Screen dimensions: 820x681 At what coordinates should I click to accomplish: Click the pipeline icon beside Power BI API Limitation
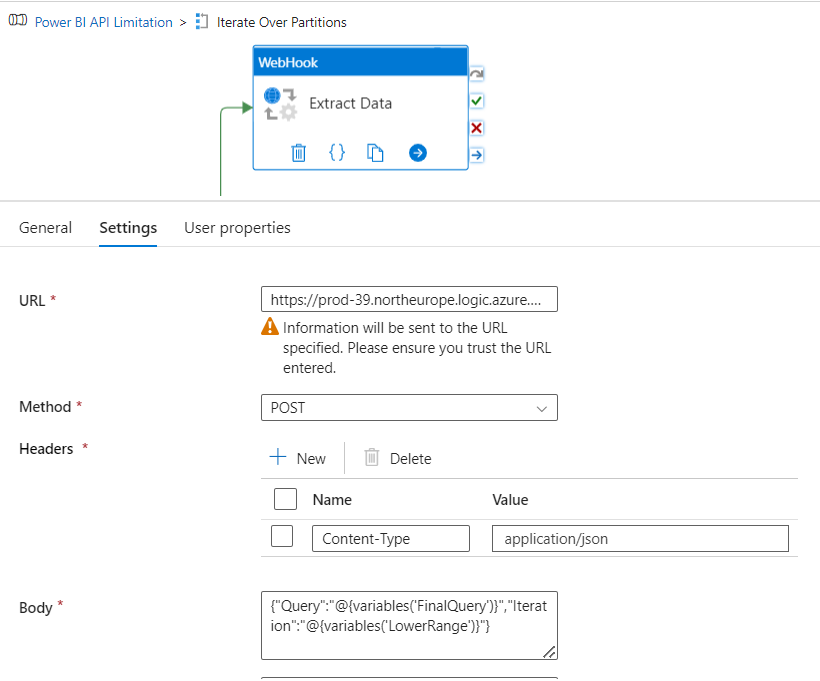(x=18, y=22)
